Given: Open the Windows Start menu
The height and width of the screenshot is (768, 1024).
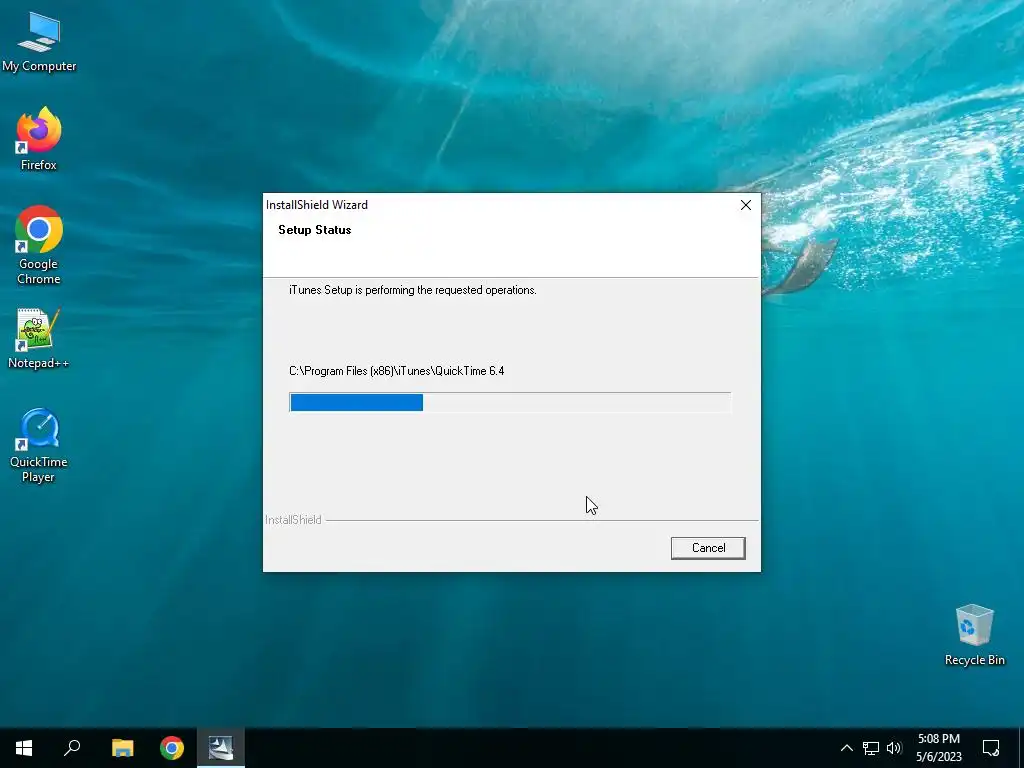Looking at the screenshot, I should point(24,748).
